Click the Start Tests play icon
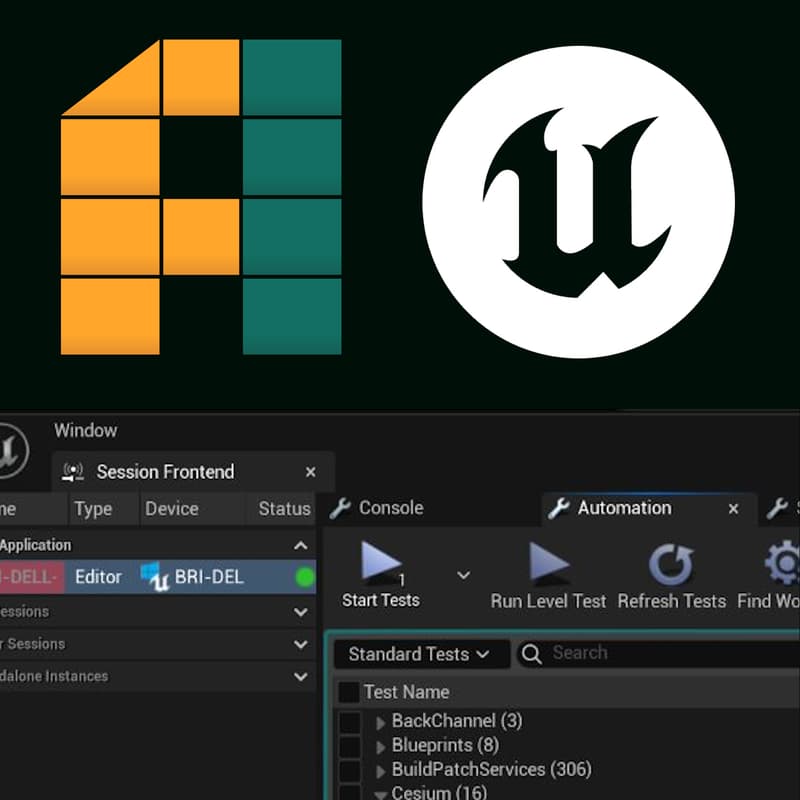The image size is (800, 800). [381, 562]
